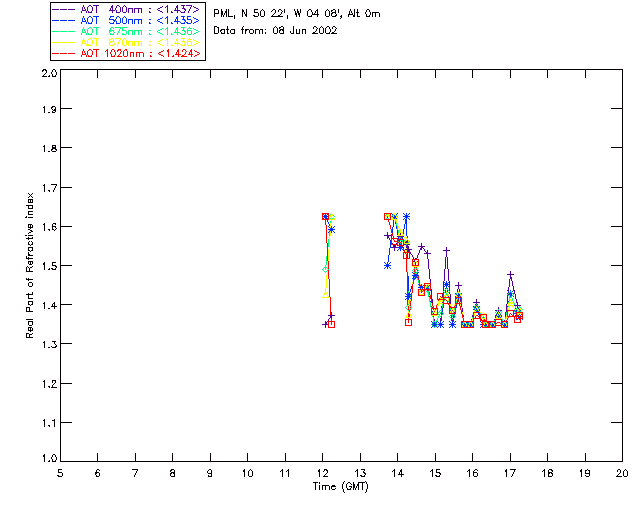
Task: Click the red square at bottom near 12.2 GMT
Action: coord(331,324)
